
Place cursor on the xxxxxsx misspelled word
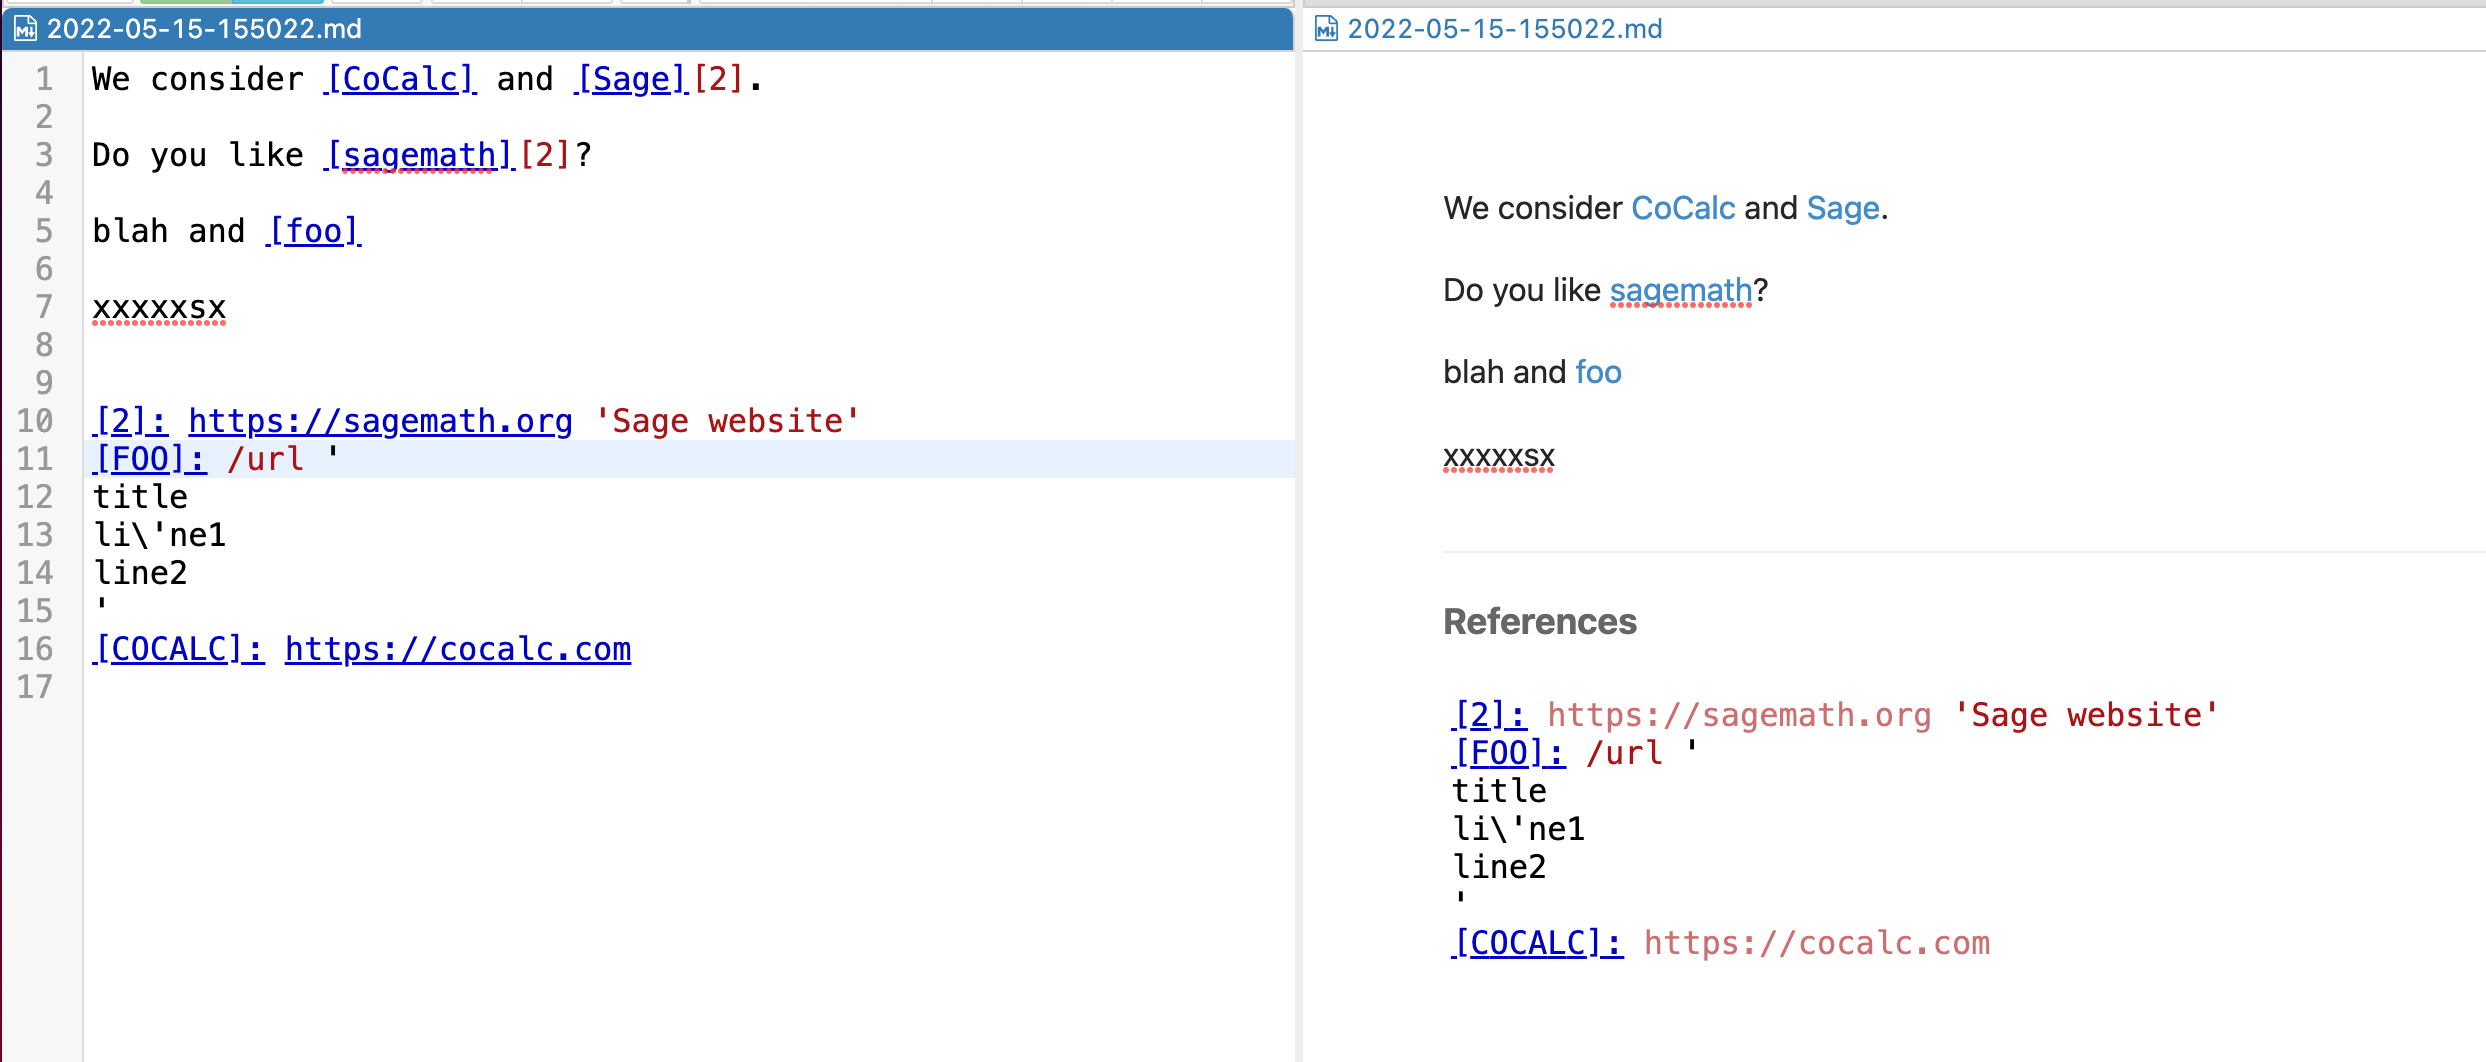pyautogui.click(x=158, y=308)
